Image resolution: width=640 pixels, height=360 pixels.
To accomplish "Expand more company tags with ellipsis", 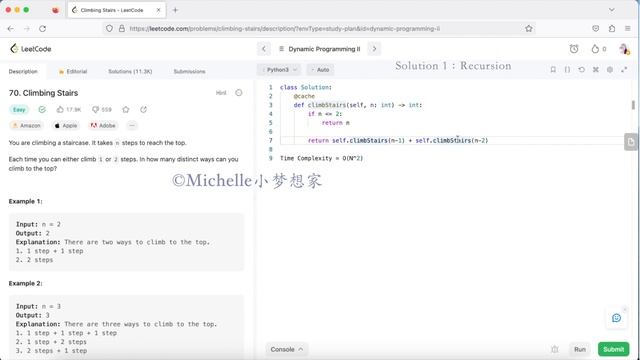I will tap(132, 126).
